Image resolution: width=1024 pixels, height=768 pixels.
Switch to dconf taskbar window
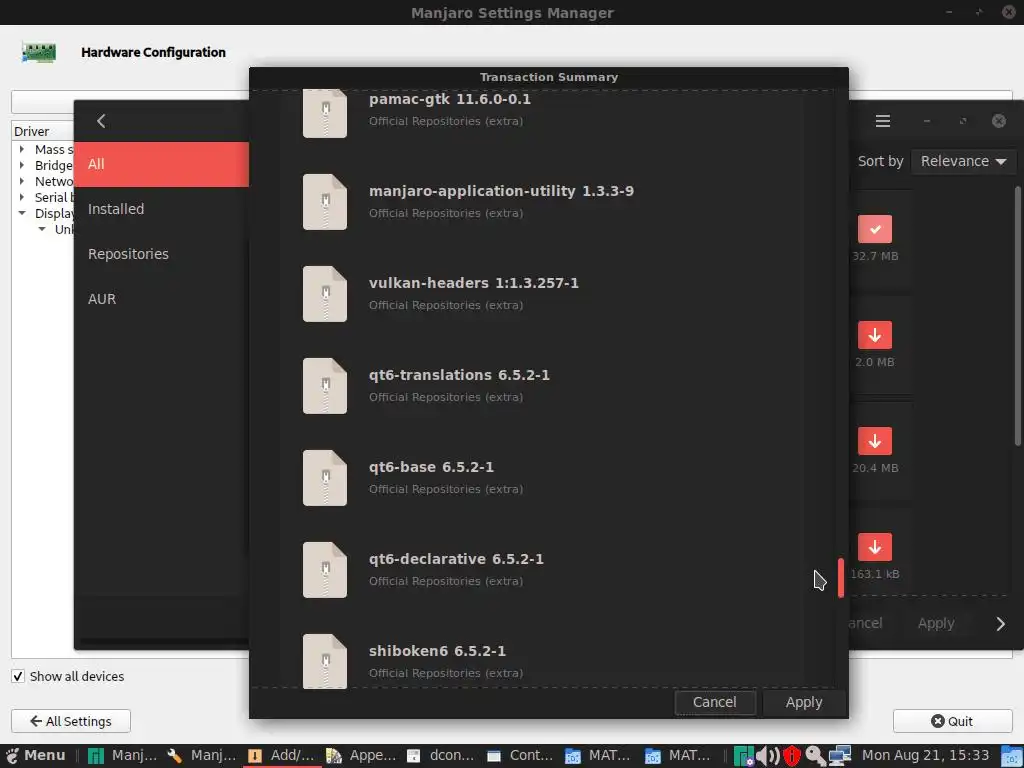(441, 756)
